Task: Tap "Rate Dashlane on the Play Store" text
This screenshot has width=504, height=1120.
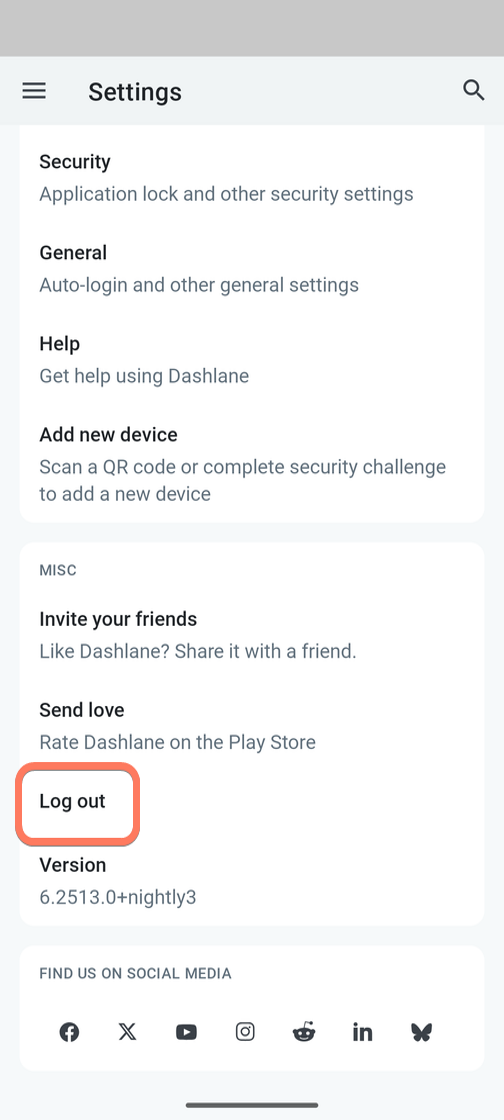Action: tap(178, 742)
